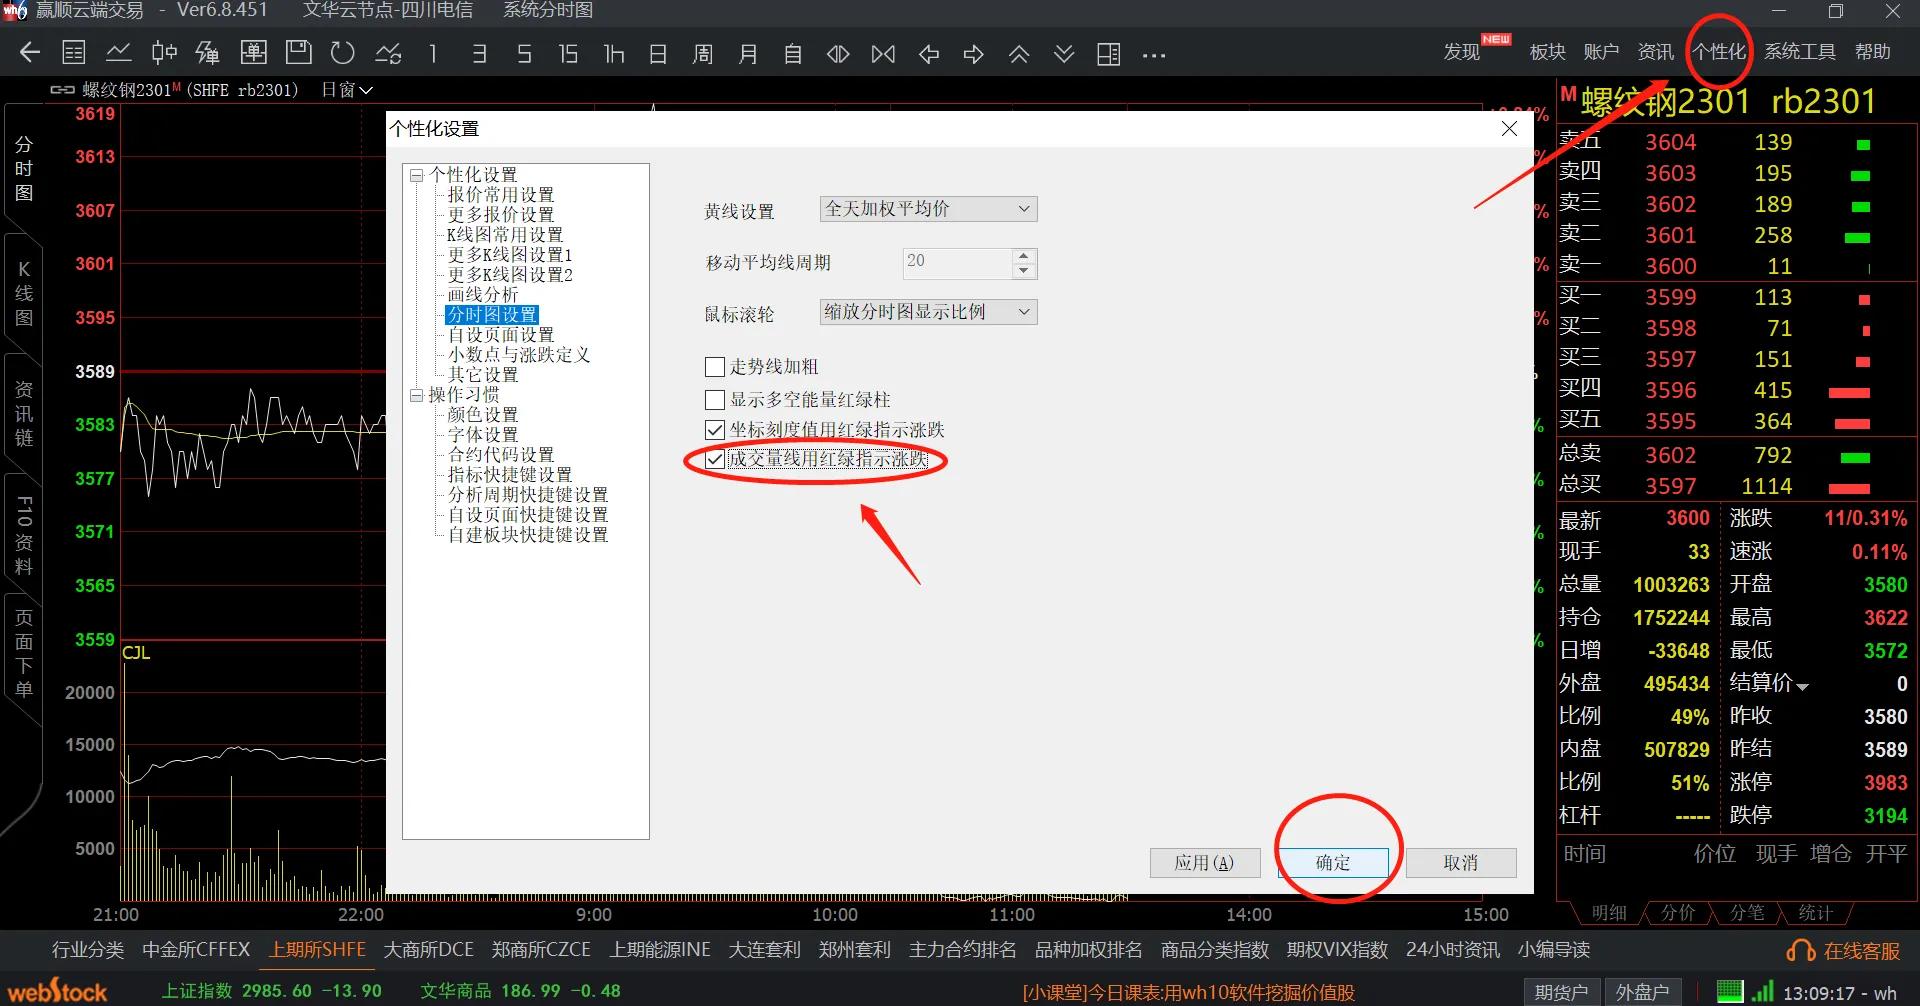This screenshot has width=1920, height=1006.
Task: Open the 鼠标滚轮 dropdown
Action: click(927, 312)
